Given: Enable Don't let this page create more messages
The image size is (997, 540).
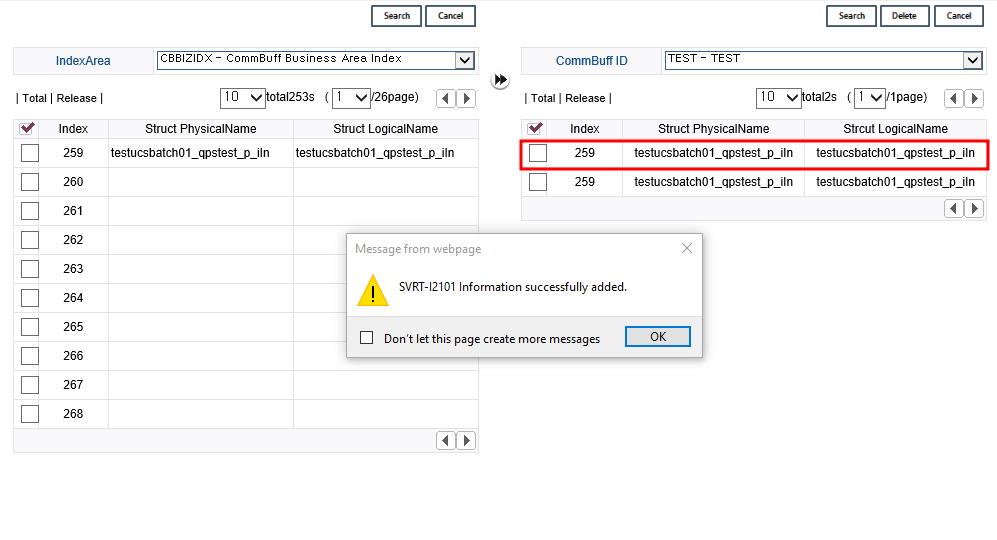Looking at the screenshot, I should [367, 338].
